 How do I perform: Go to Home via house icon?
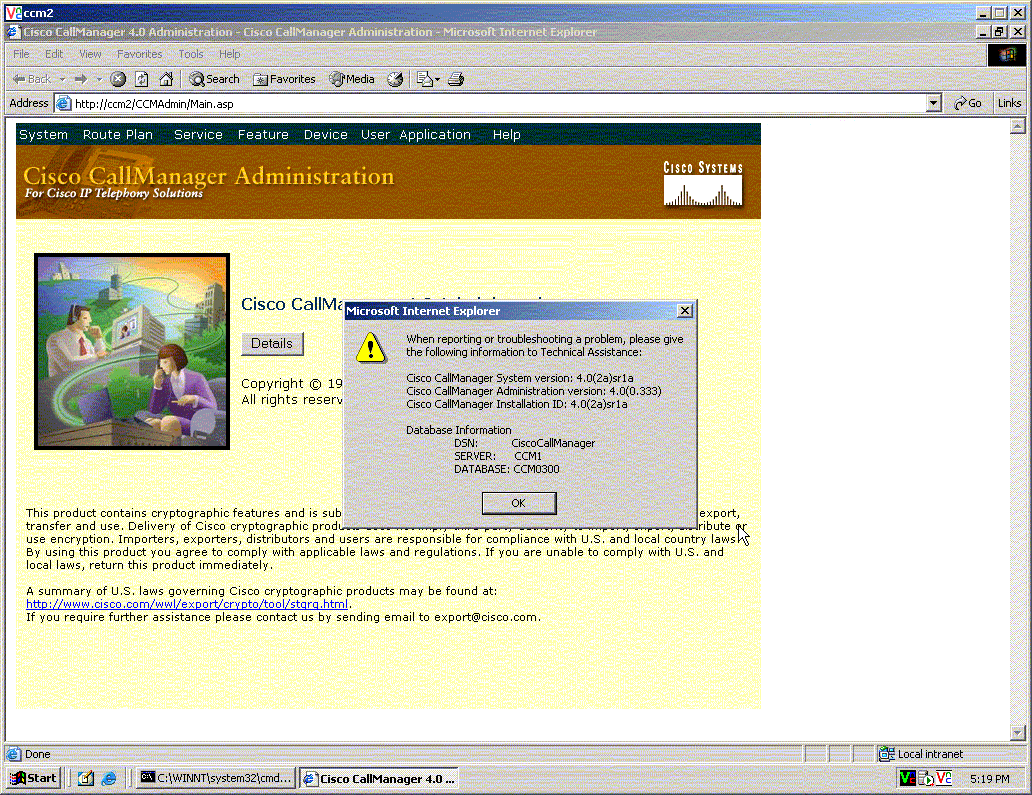[166, 79]
